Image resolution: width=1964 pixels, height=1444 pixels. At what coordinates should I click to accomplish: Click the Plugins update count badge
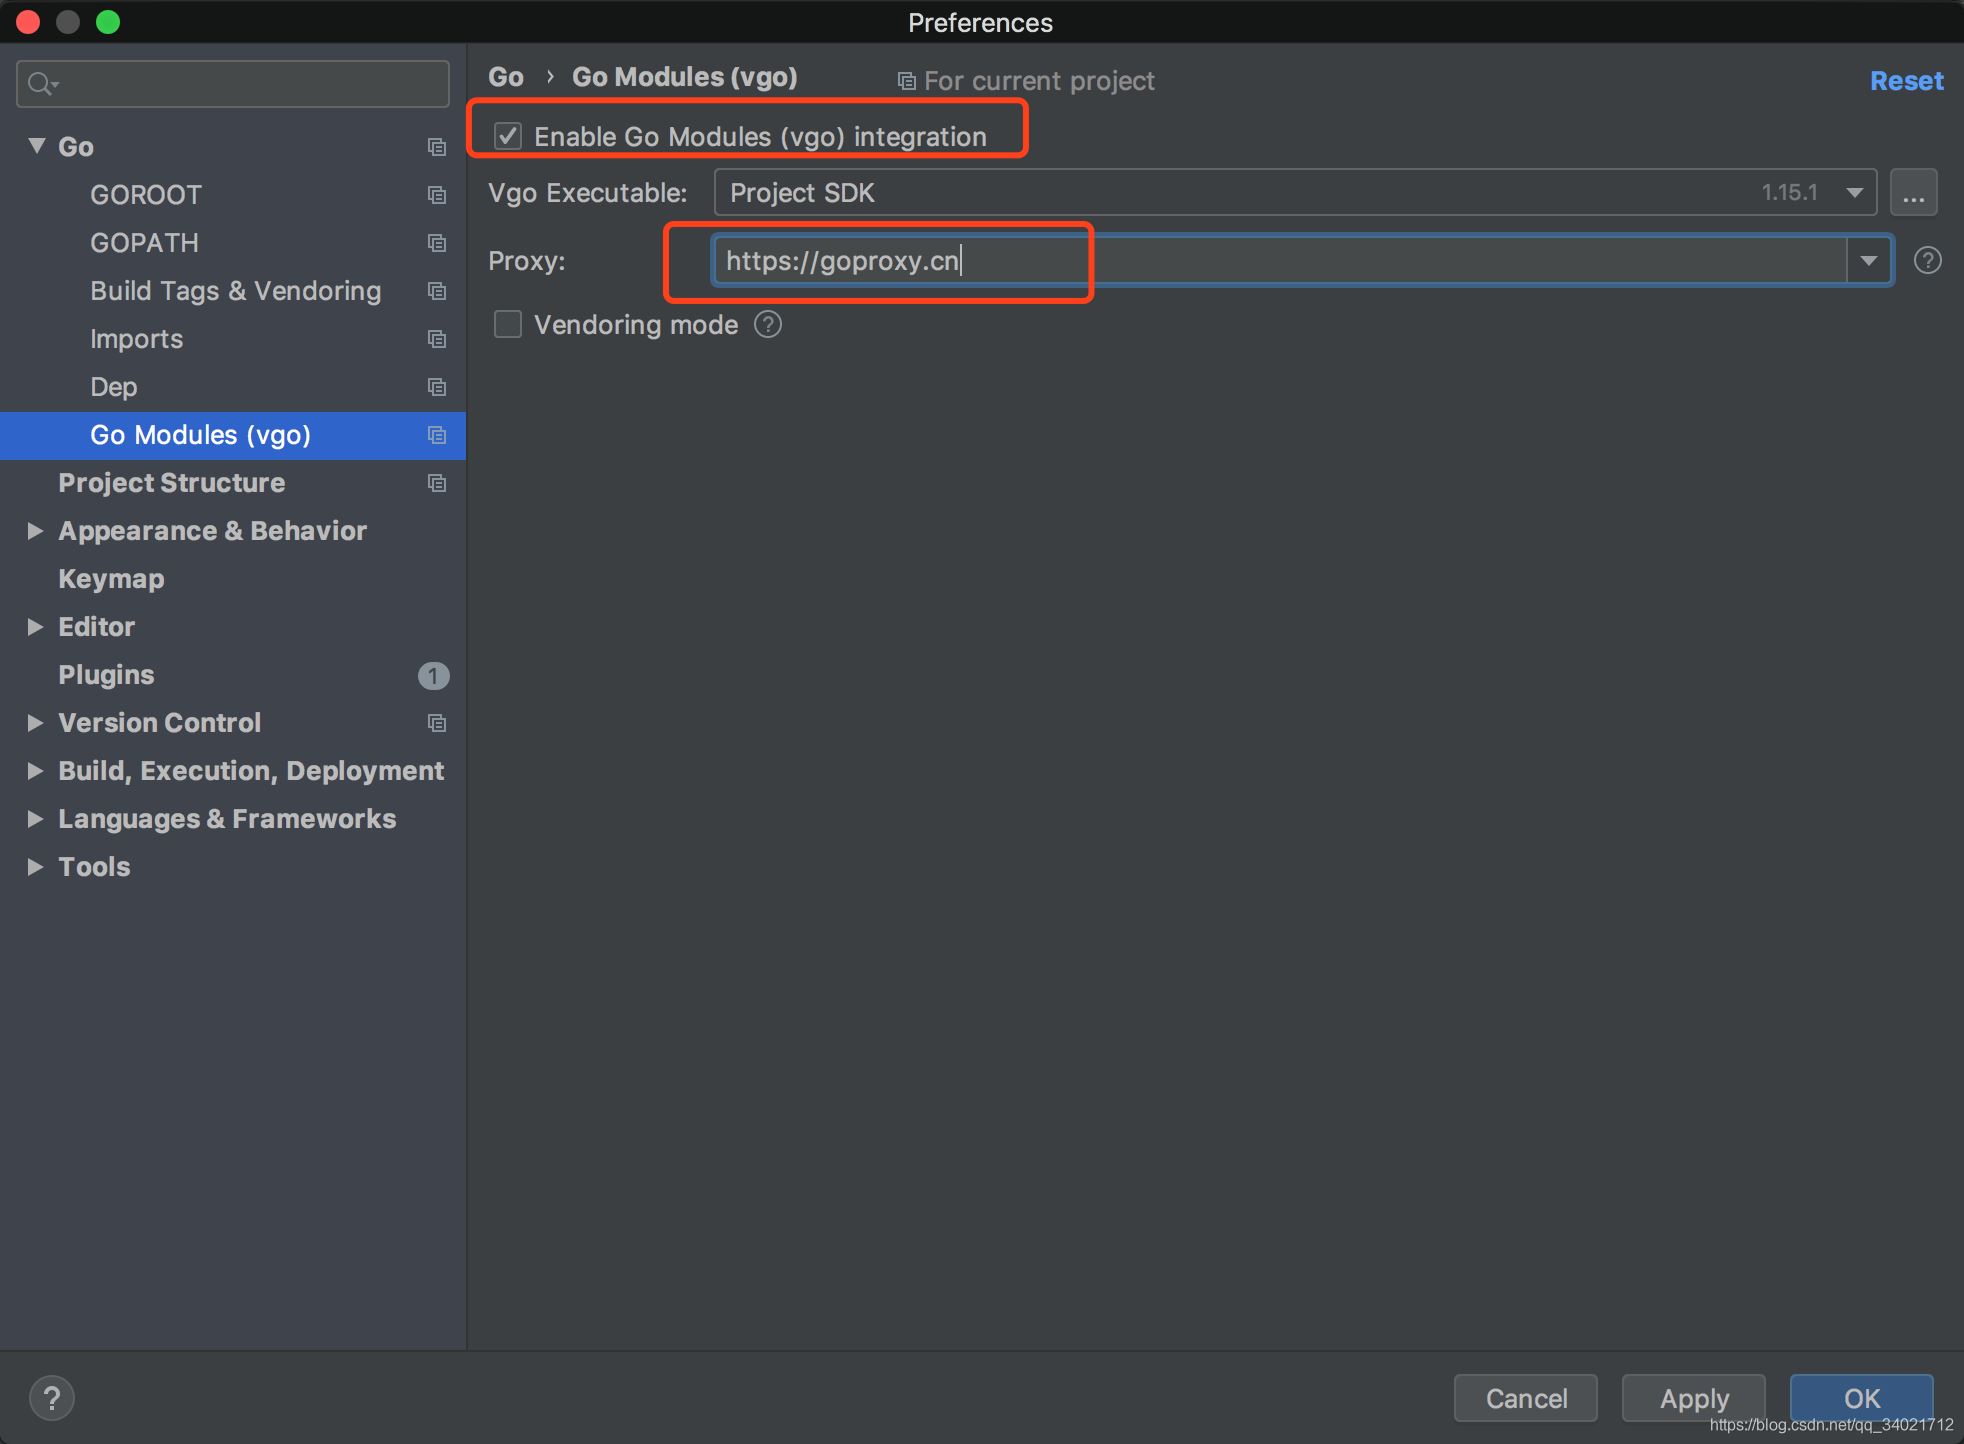pyautogui.click(x=433, y=676)
